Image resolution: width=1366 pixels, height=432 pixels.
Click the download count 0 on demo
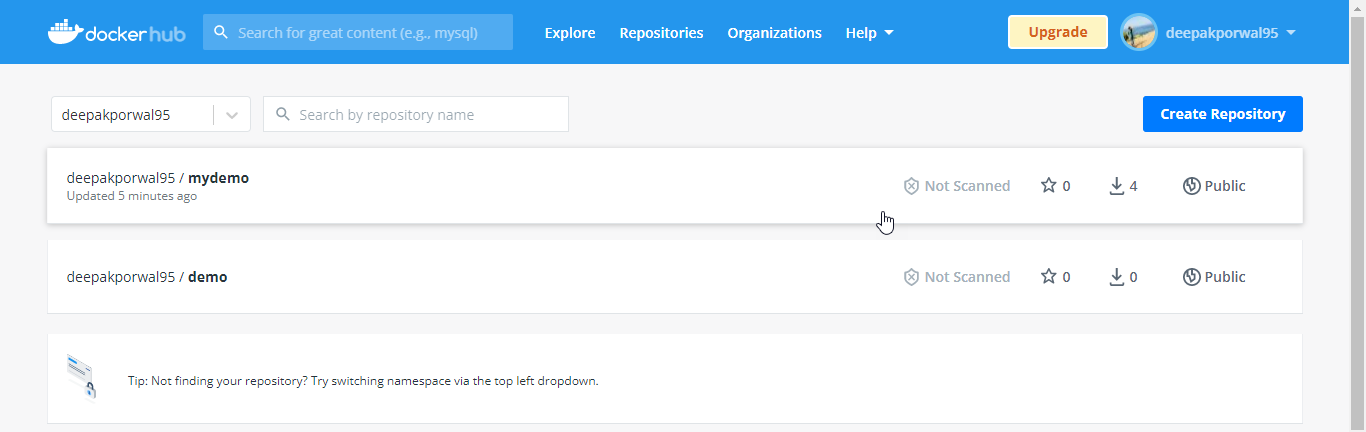[1133, 277]
